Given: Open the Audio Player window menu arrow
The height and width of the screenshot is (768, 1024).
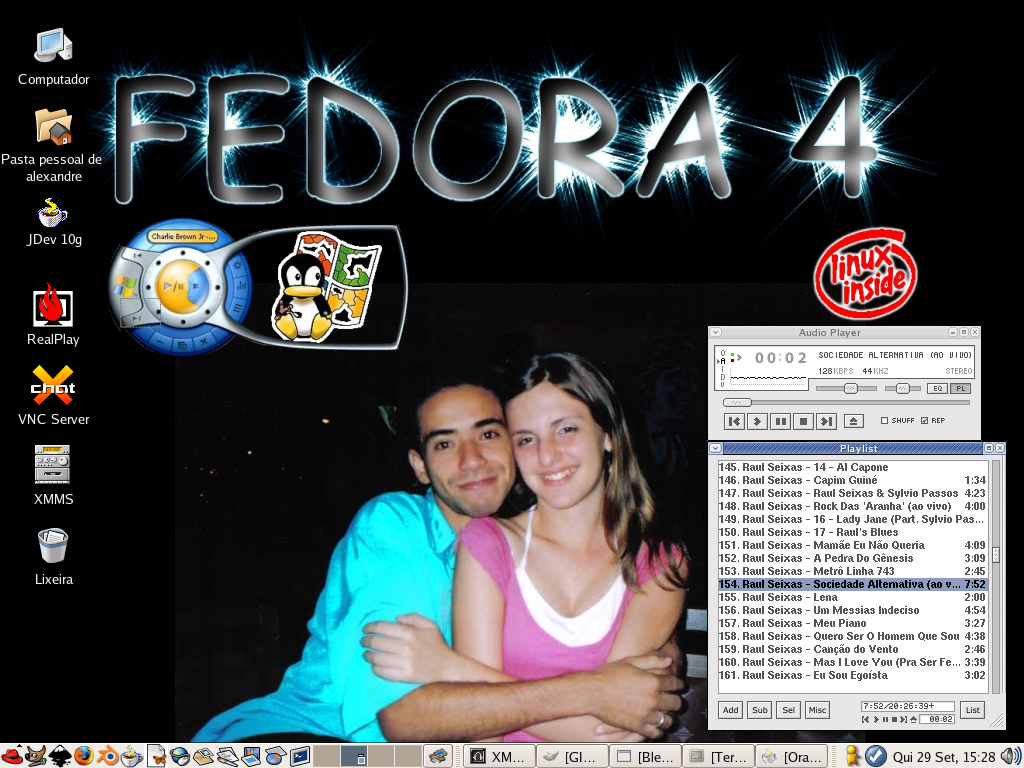Looking at the screenshot, I should [715, 332].
